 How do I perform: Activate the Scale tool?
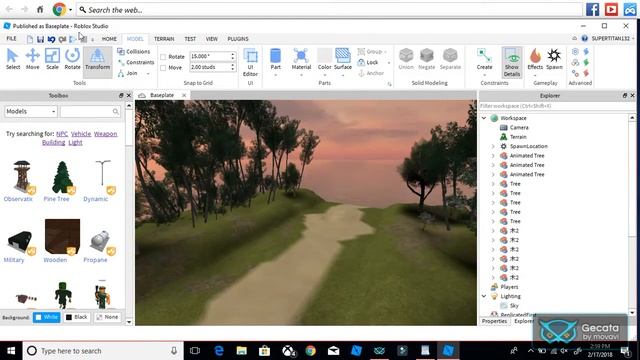52,59
